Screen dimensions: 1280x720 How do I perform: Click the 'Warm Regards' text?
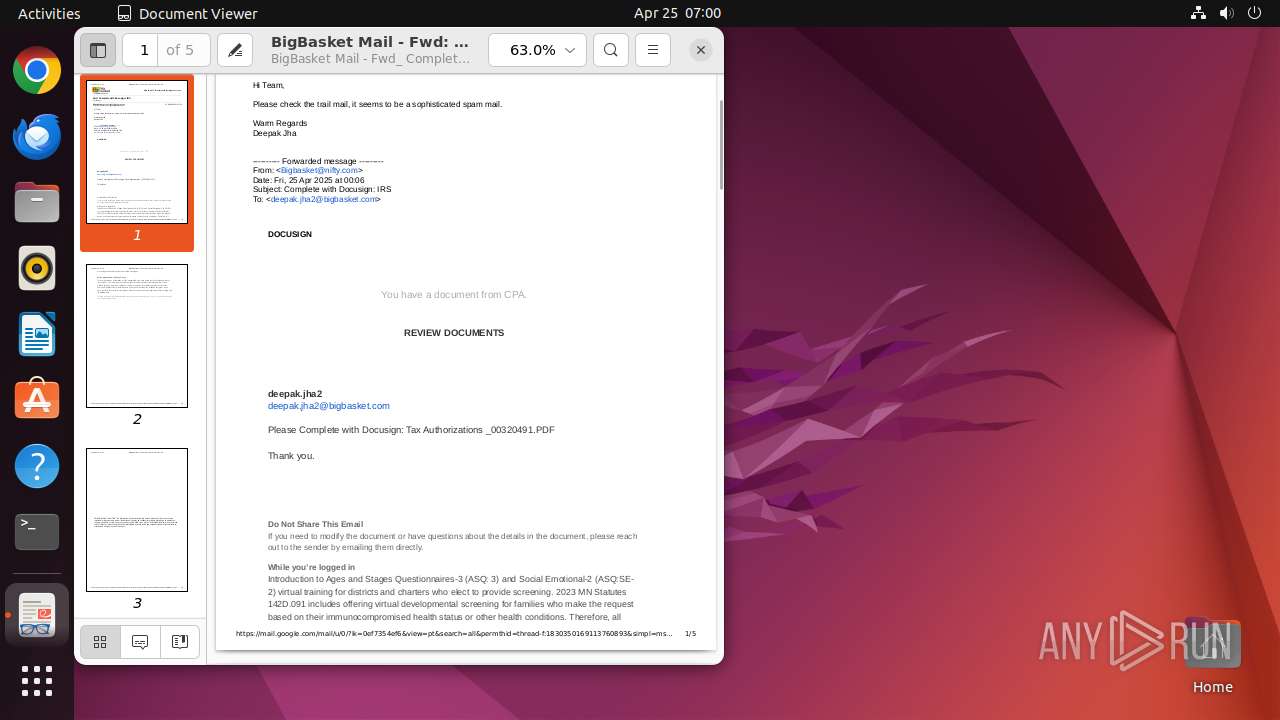click(280, 124)
